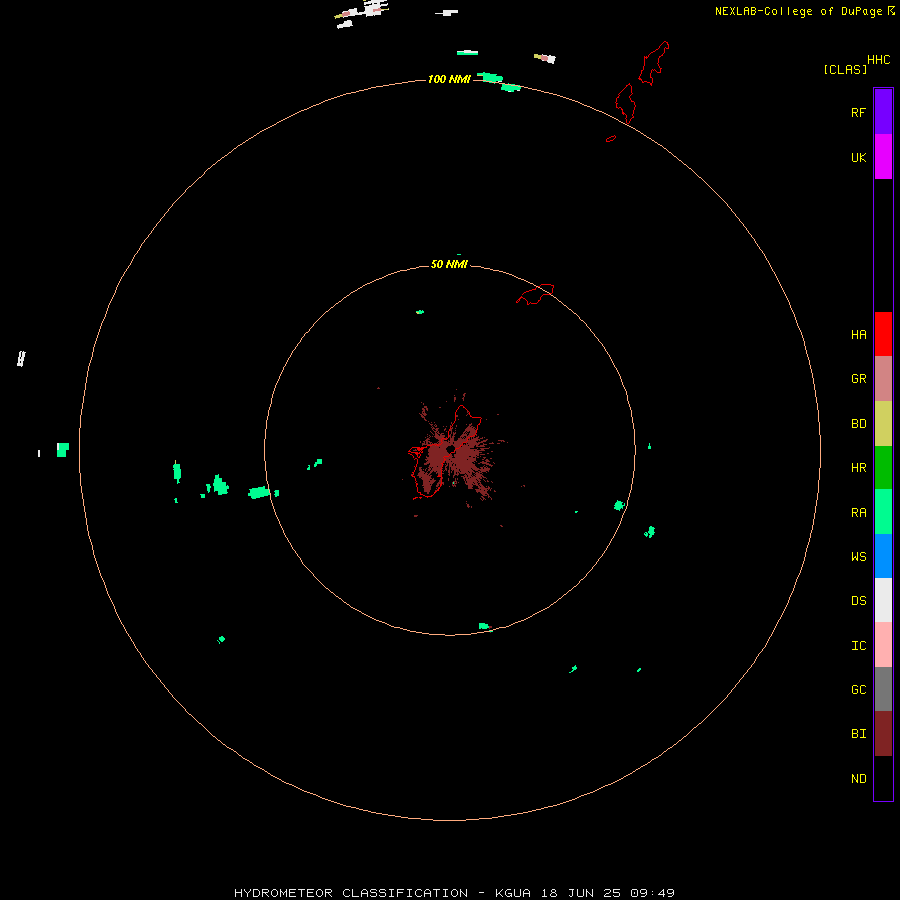The width and height of the screenshot is (900, 900).
Task: Click the "HHC" product code label
Action: point(878,60)
